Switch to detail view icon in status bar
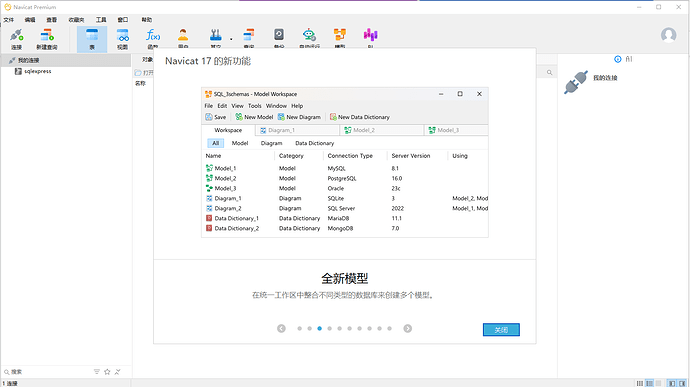Screen dimensions: 690x387 649,383
